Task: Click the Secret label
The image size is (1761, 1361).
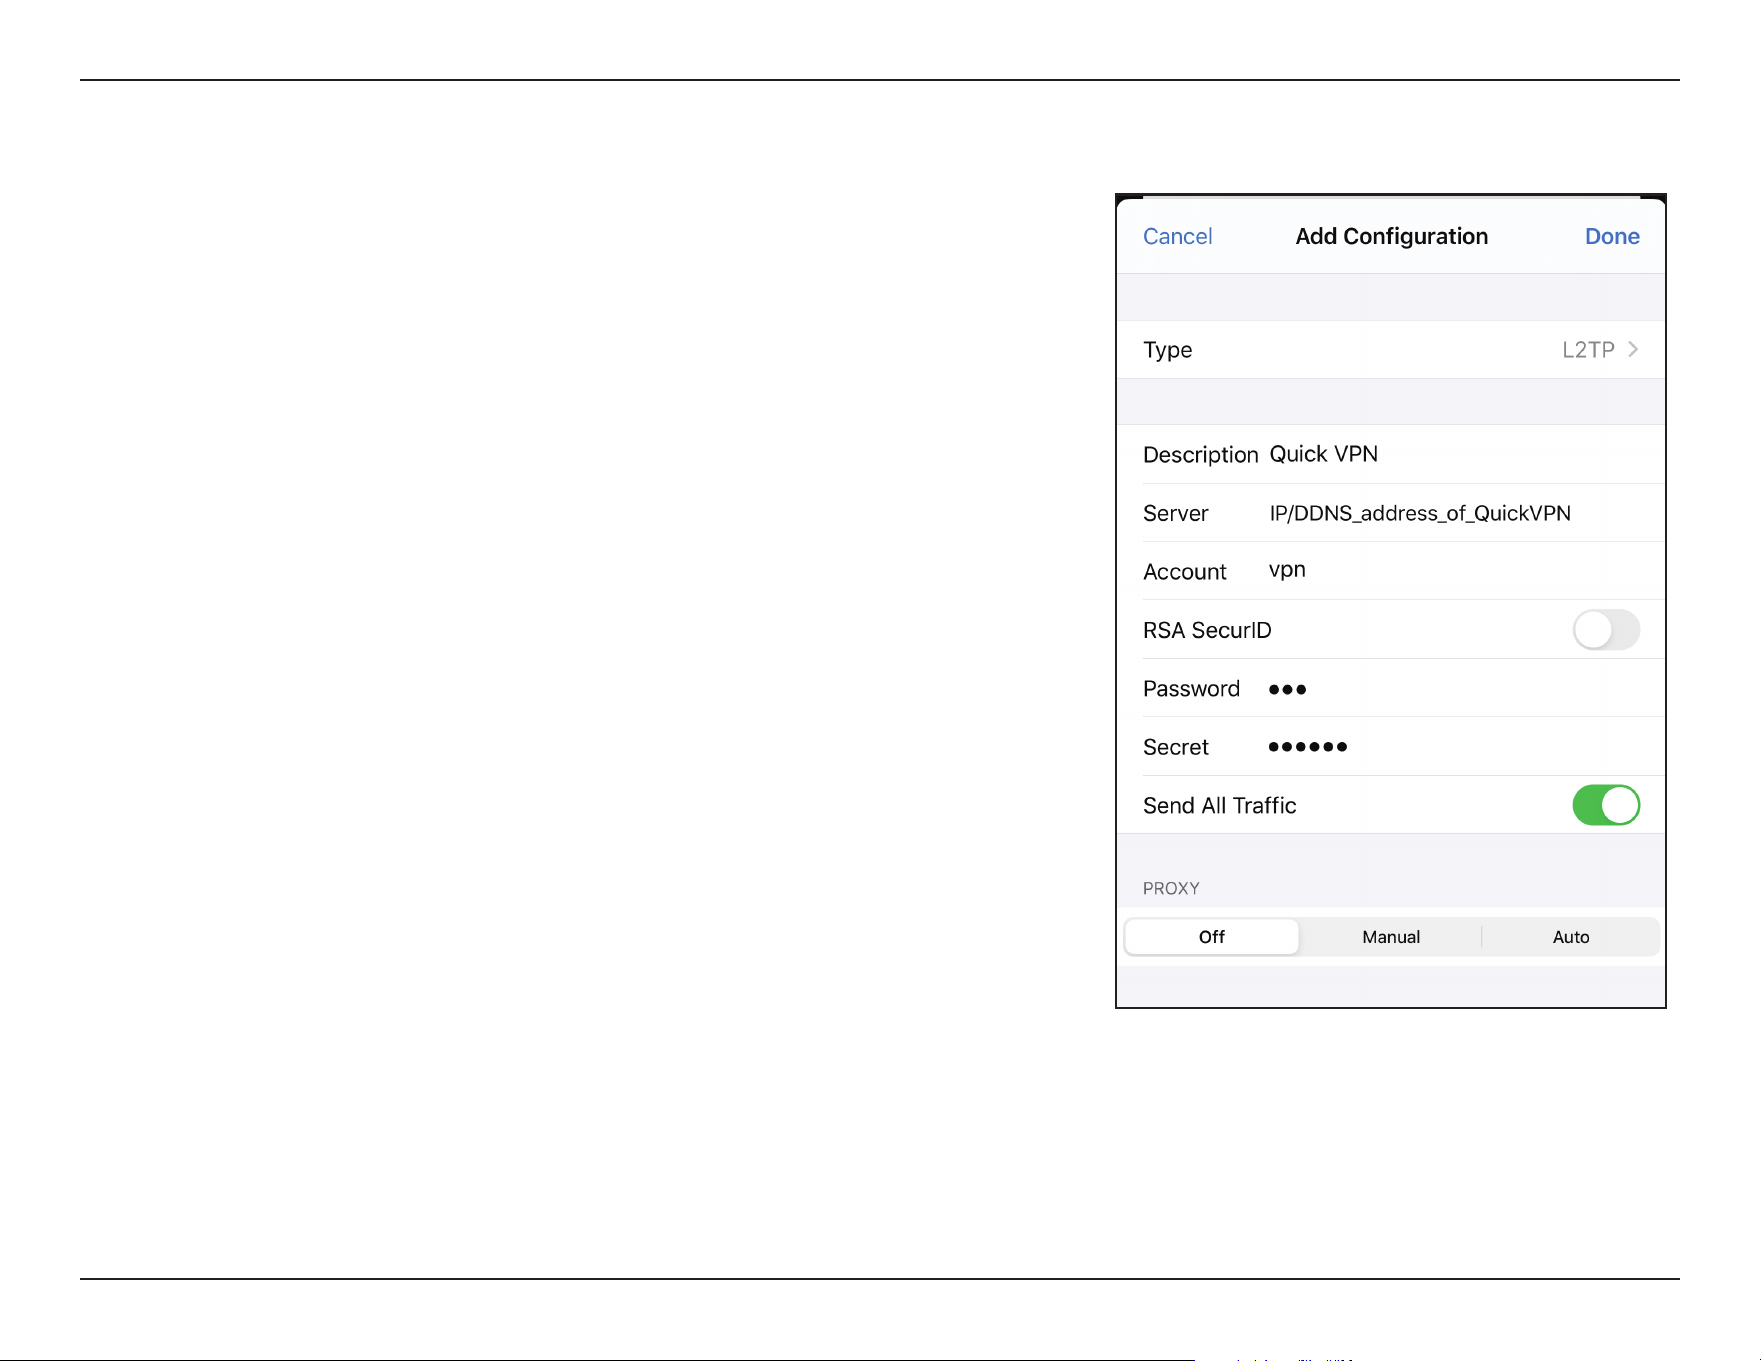Action: (1175, 747)
